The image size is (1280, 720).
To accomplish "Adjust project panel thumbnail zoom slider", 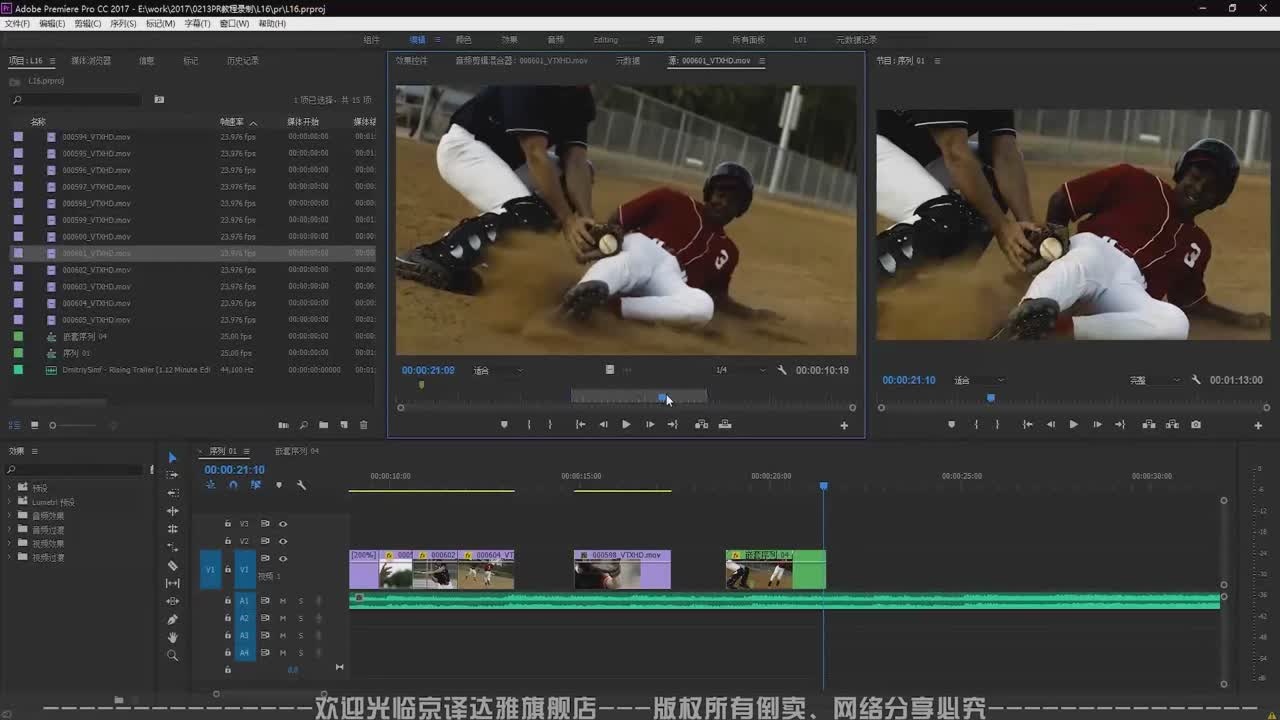I will tap(53, 425).
